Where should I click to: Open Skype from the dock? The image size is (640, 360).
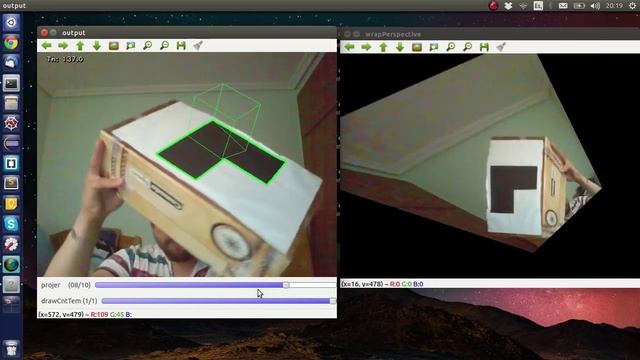point(11,224)
